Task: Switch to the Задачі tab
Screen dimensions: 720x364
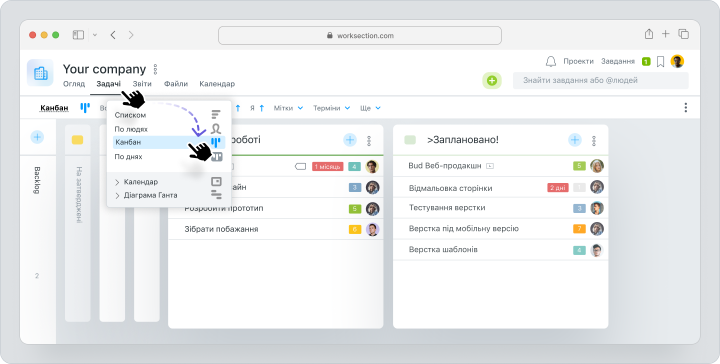Action: (109, 84)
